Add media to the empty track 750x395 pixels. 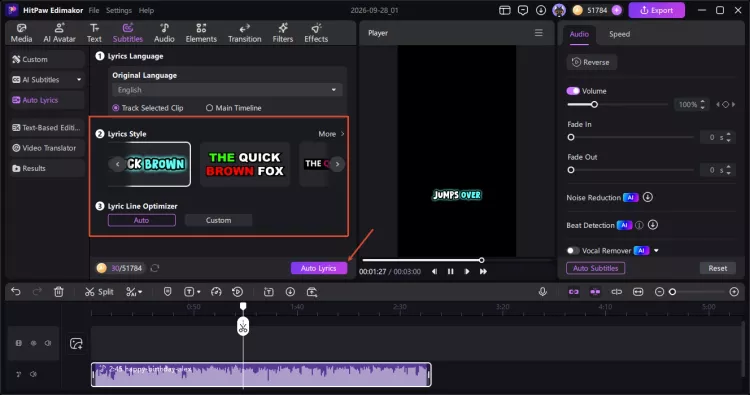[x=76, y=343]
